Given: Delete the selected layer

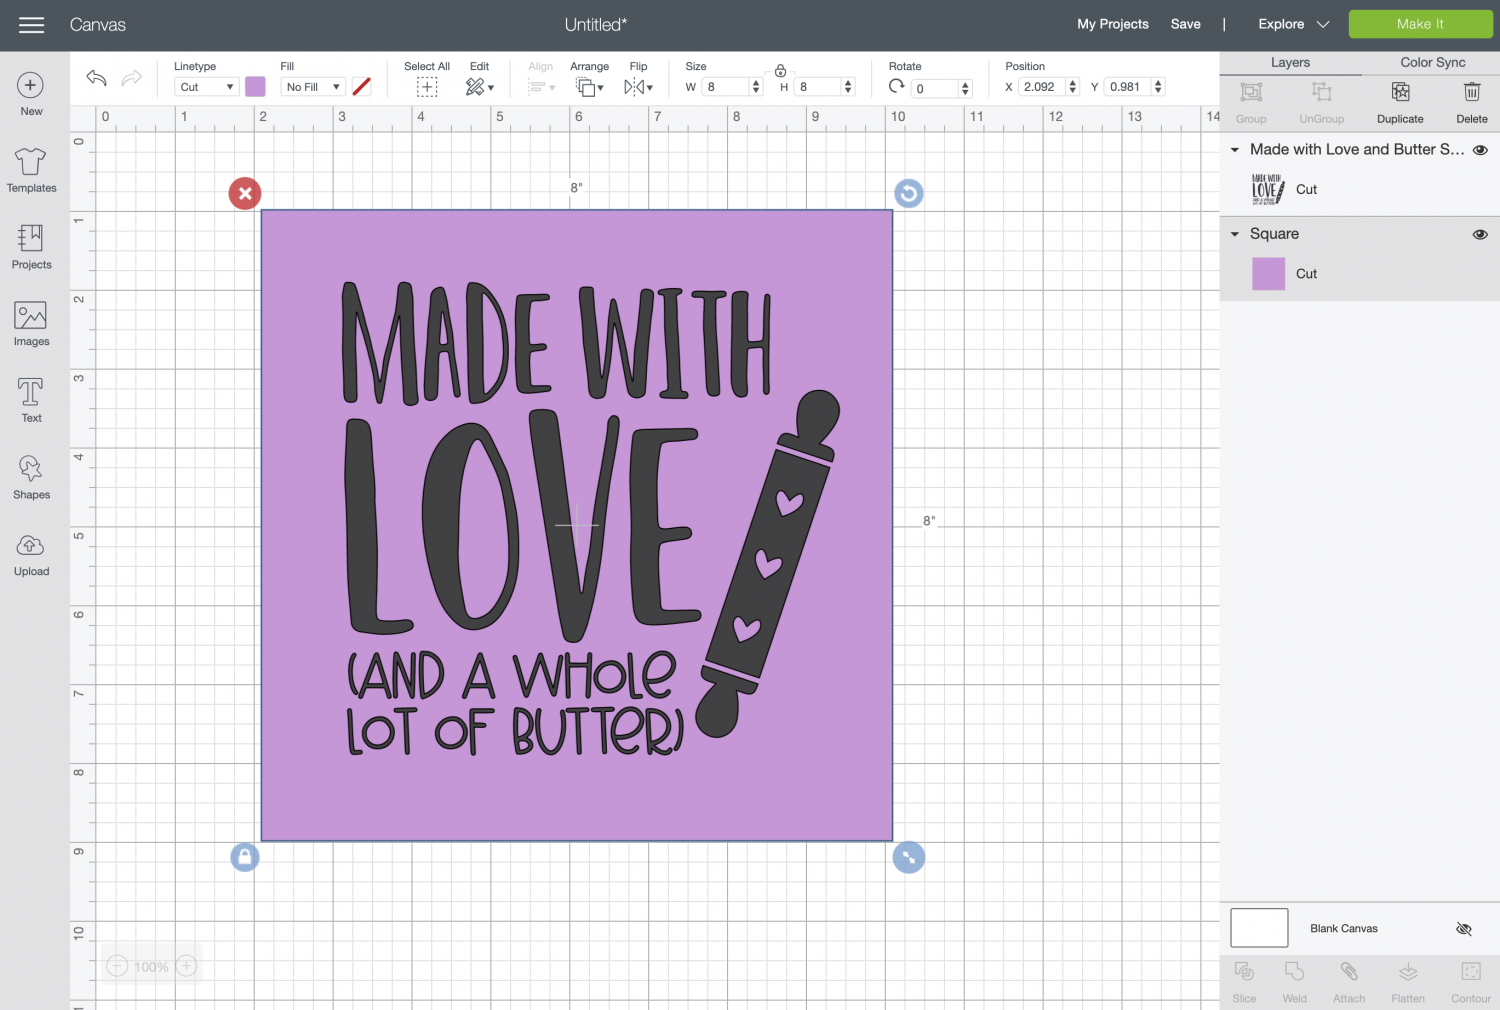Looking at the screenshot, I should click(1472, 93).
